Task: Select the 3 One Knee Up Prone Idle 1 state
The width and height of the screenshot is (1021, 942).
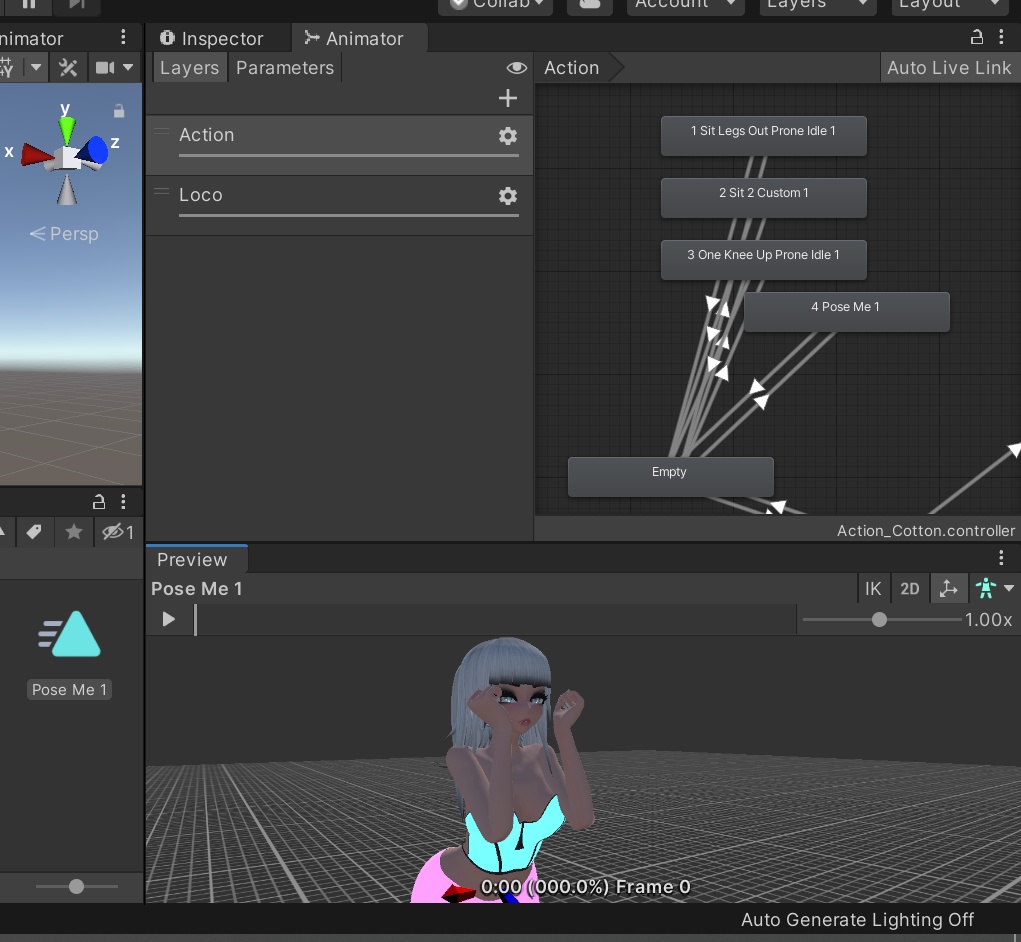Action: pyautogui.click(x=763, y=260)
